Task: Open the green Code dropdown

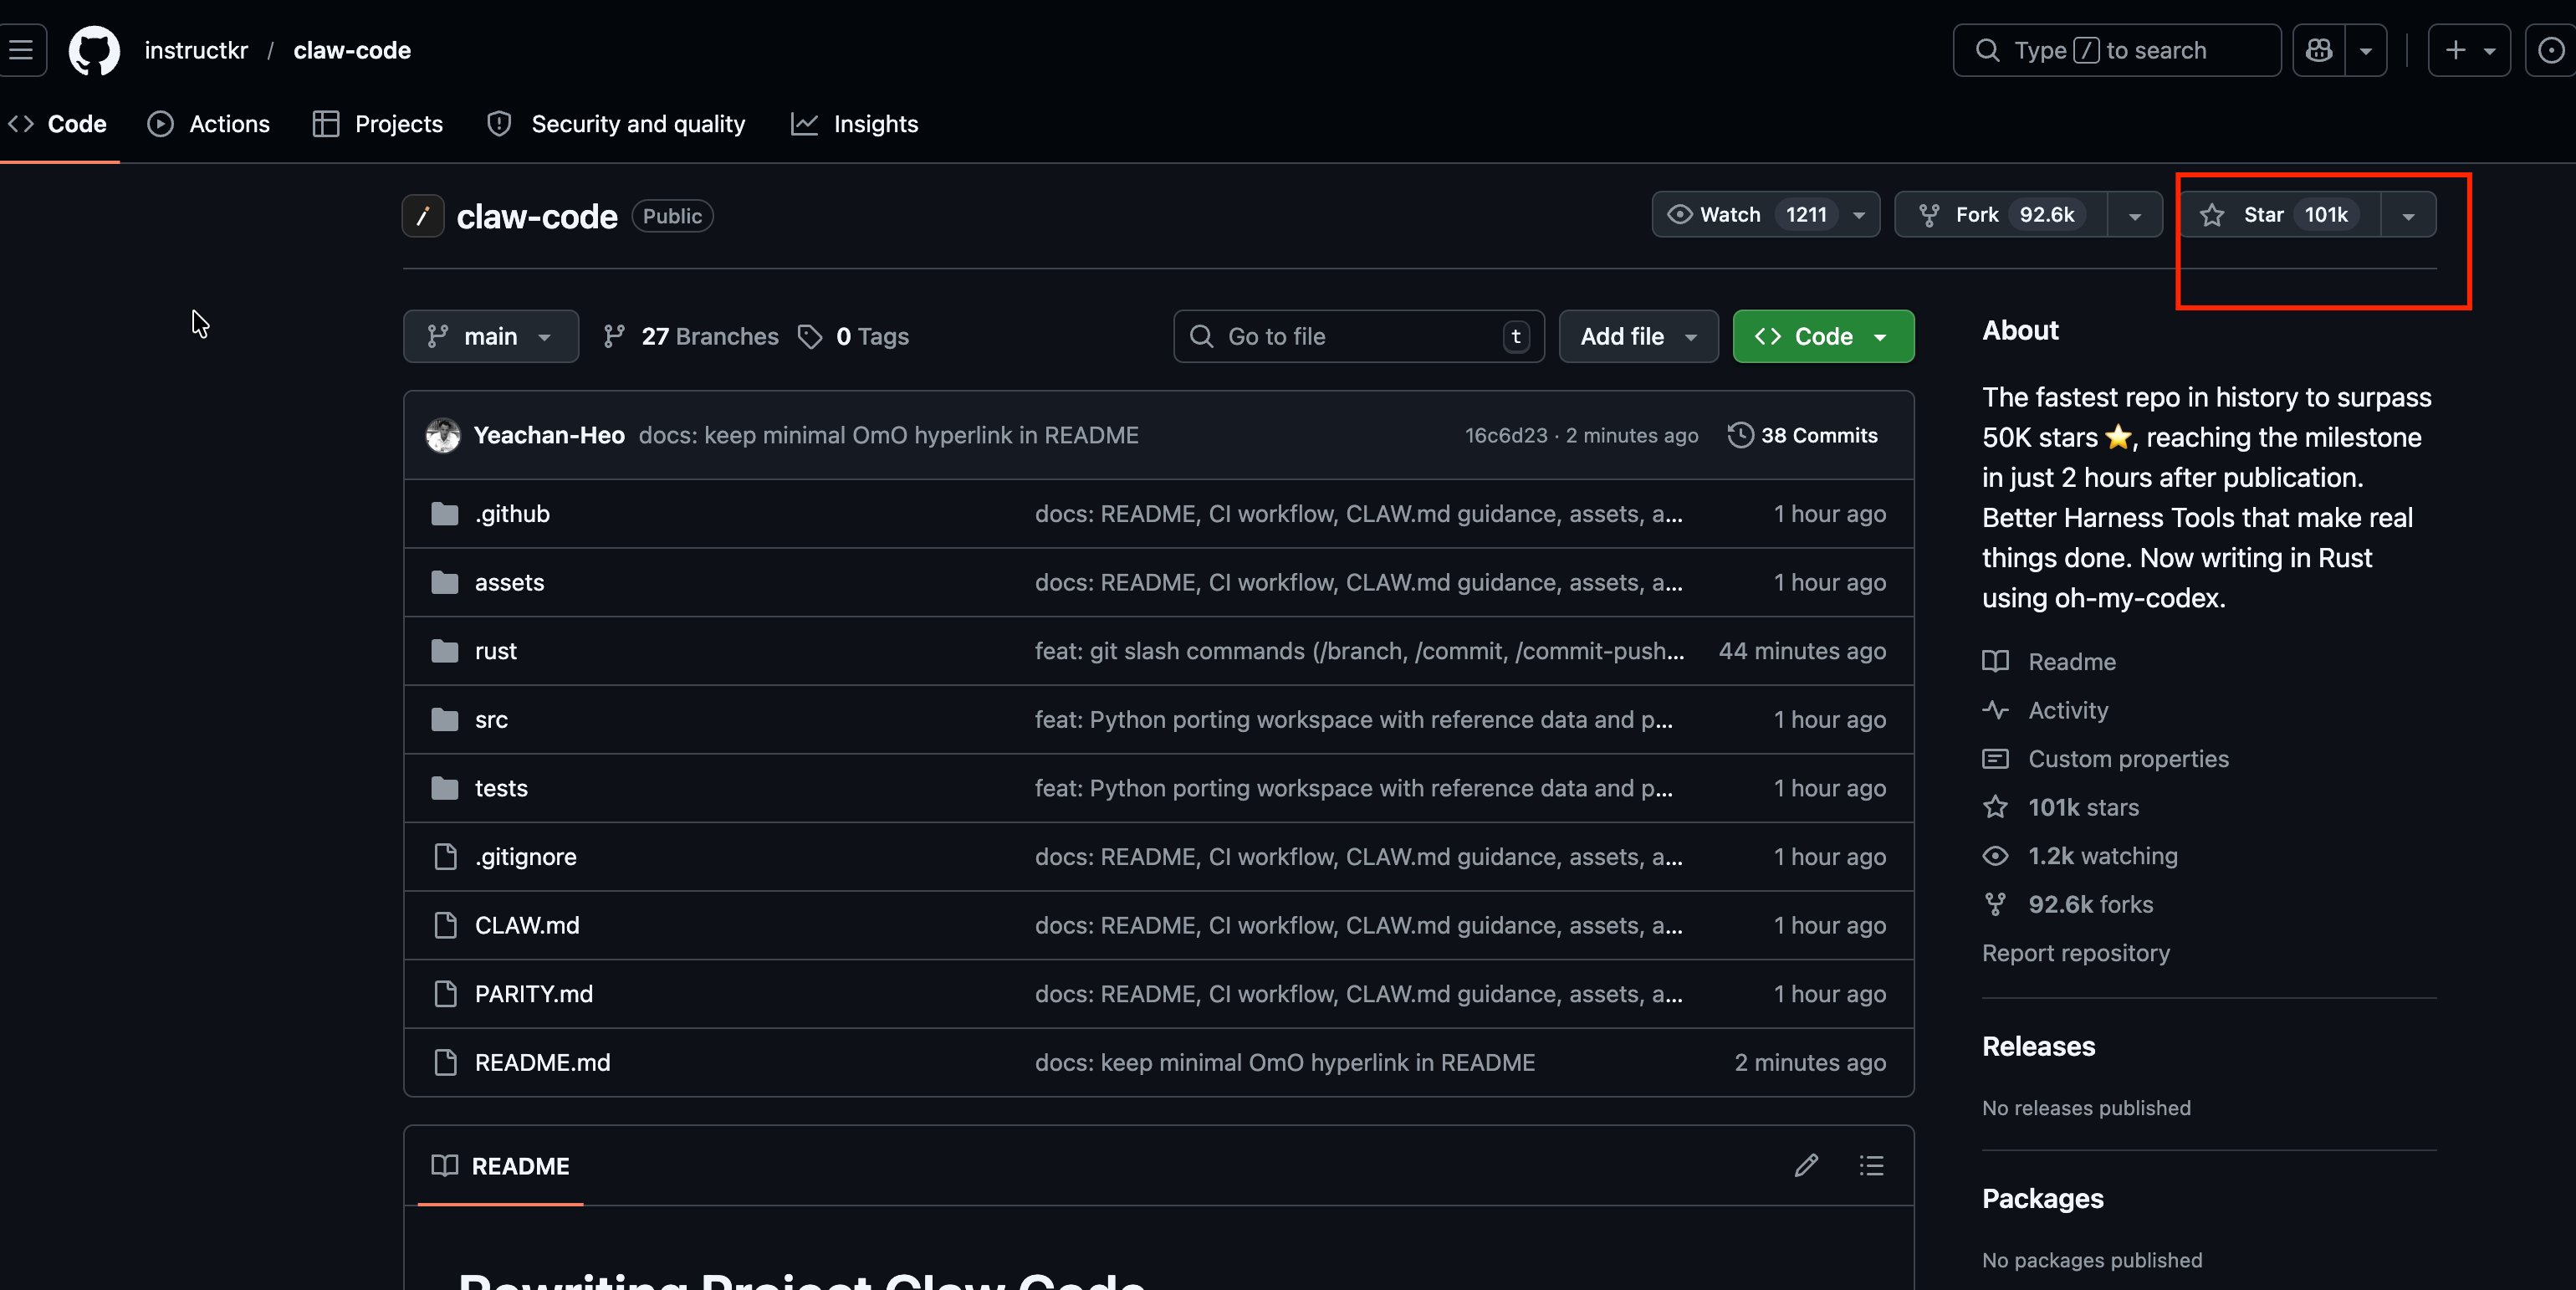Action: [x=1822, y=336]
